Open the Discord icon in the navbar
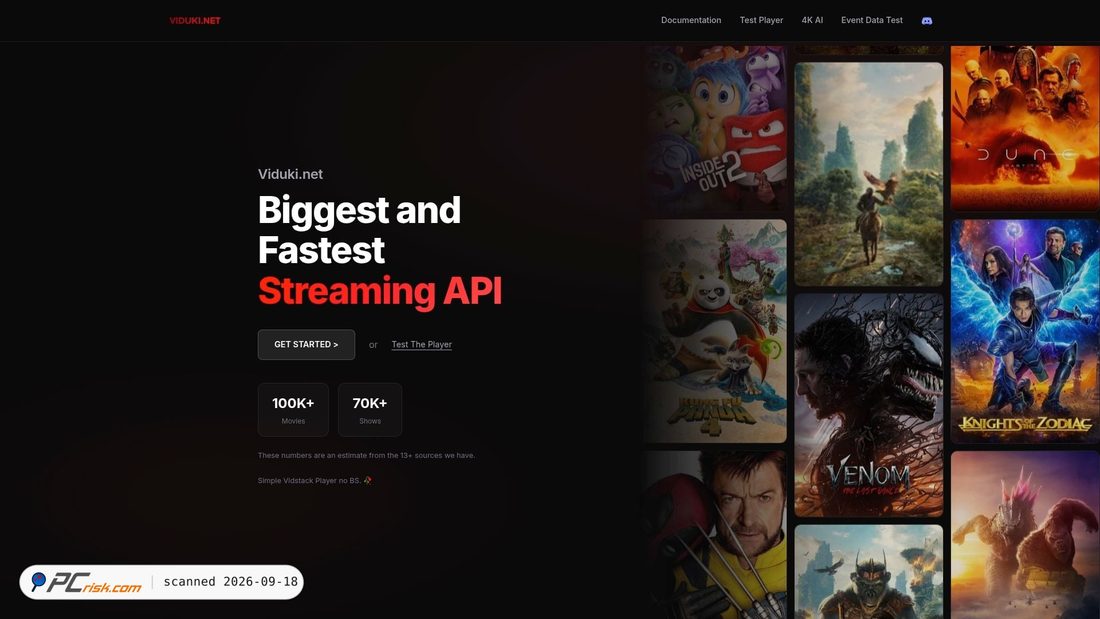 point(927,20)
